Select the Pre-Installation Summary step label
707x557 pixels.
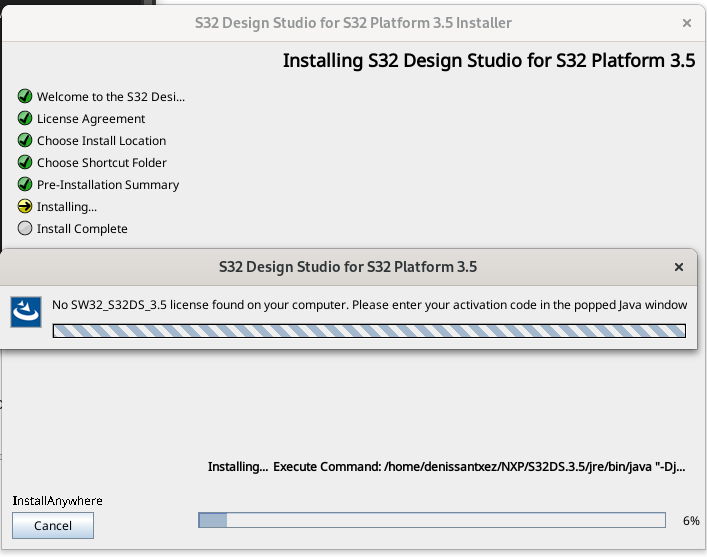108,185
